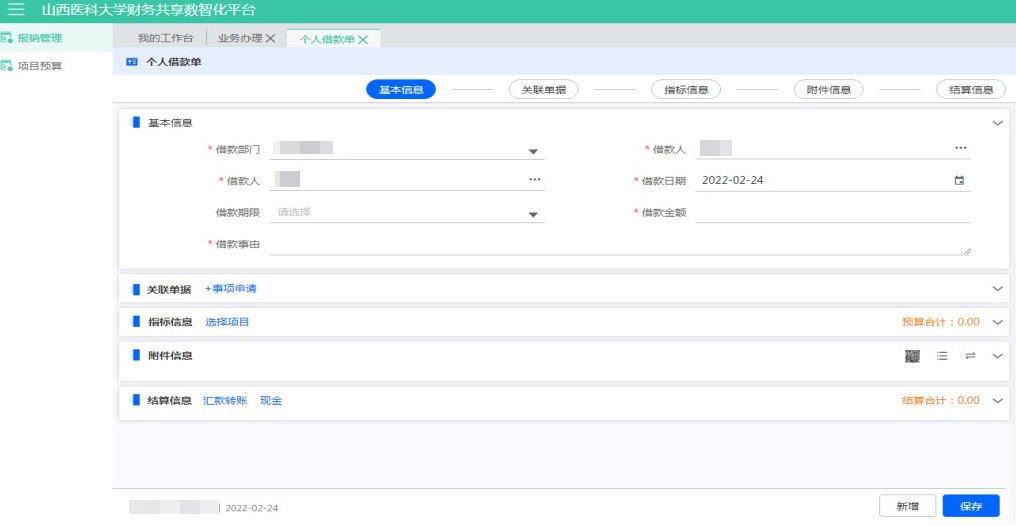Click the QR code icon in 附件信息

(x=912, y=356)
